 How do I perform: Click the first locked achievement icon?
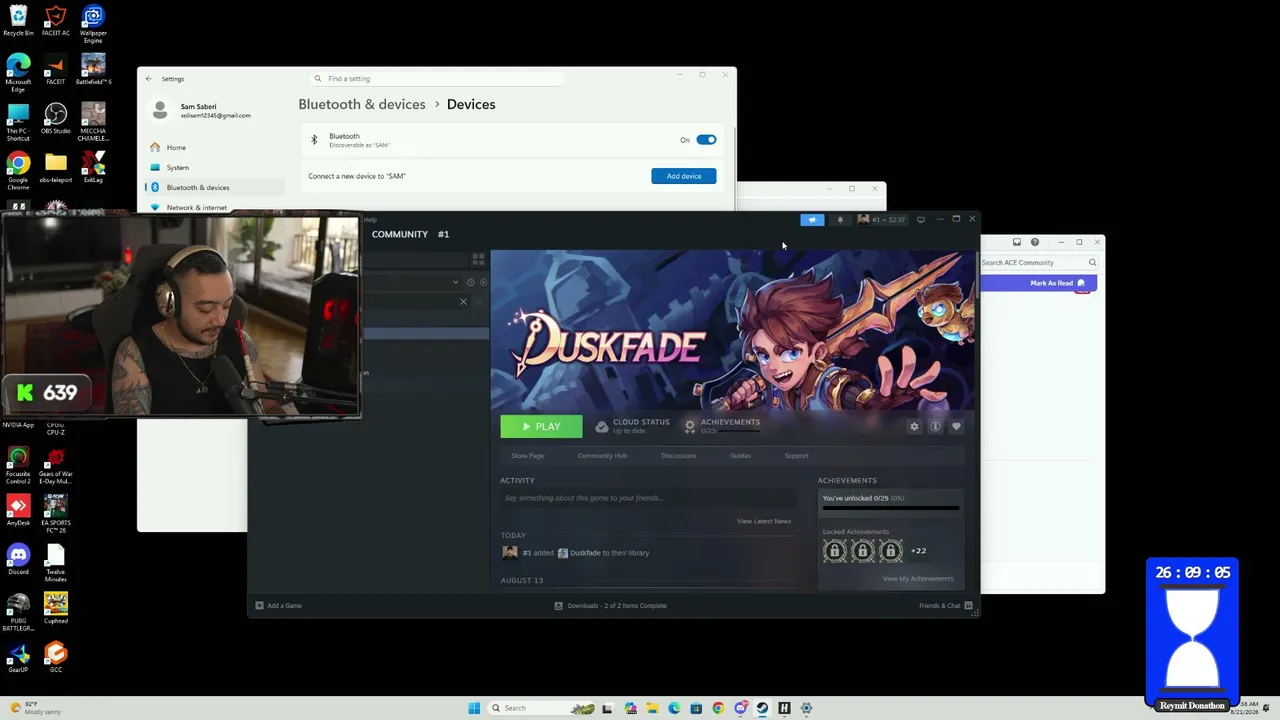click(x=835, y=551)
